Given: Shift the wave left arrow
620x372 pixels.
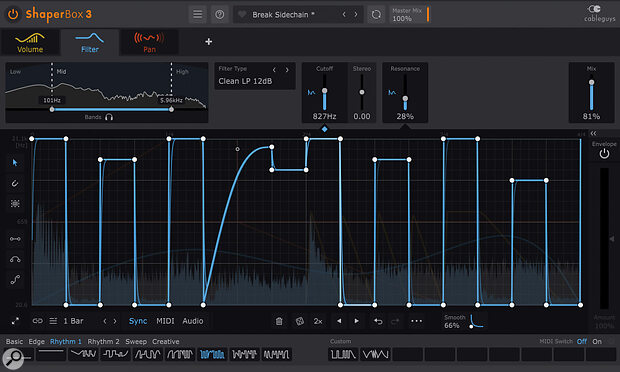Looking at the screenshot, I should pyautogui.click(x=339, y=321).
